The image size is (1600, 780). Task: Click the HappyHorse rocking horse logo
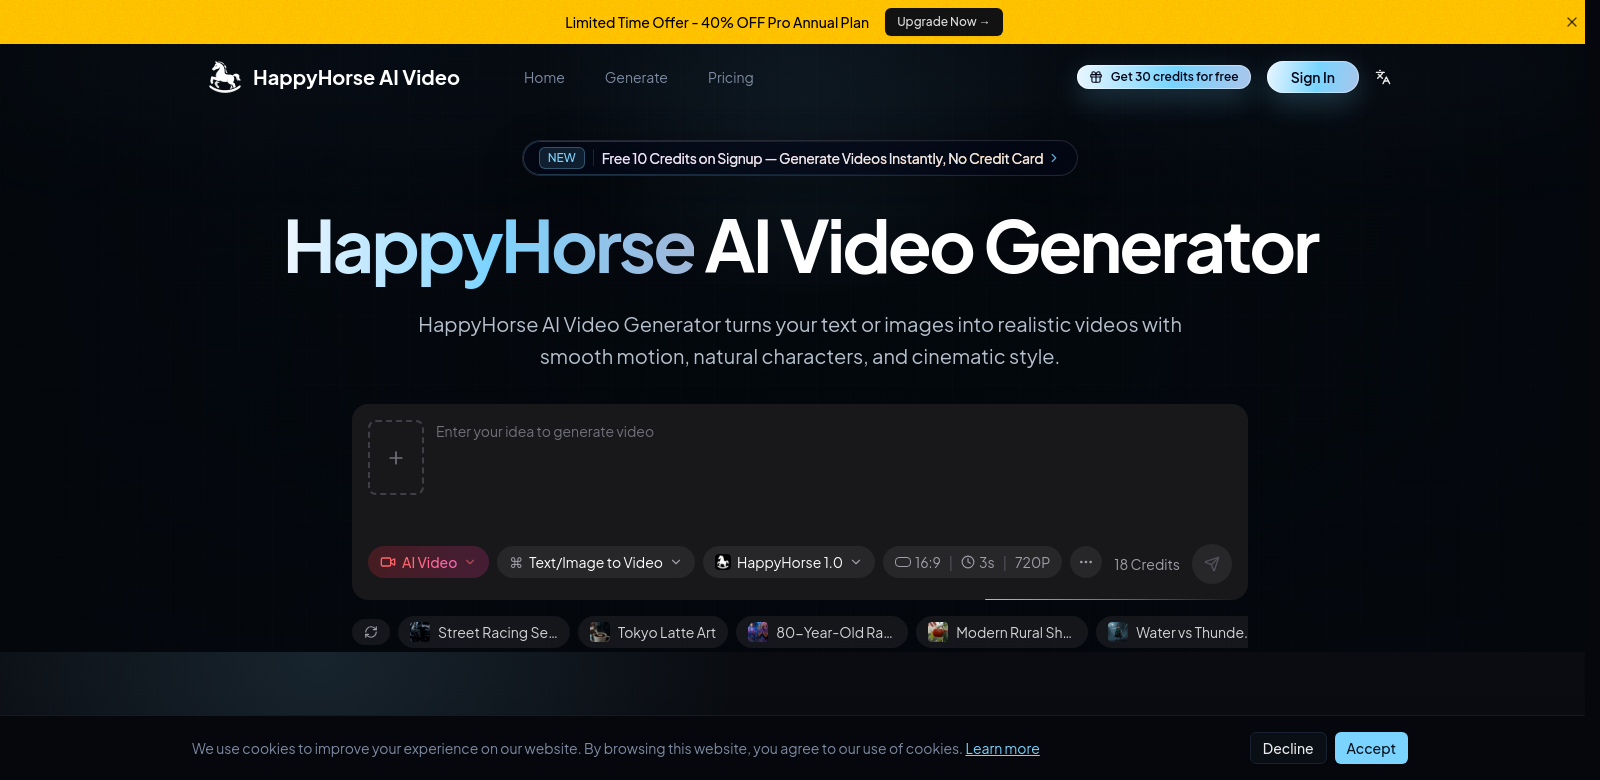pyautogui.click(x=225, y=77)
